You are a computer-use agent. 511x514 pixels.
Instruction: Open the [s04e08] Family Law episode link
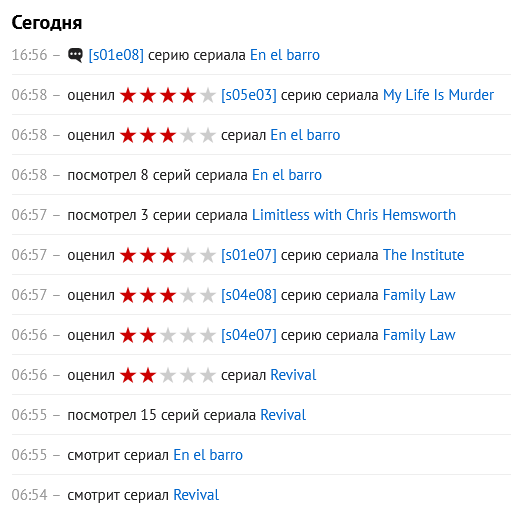(249, 295)
